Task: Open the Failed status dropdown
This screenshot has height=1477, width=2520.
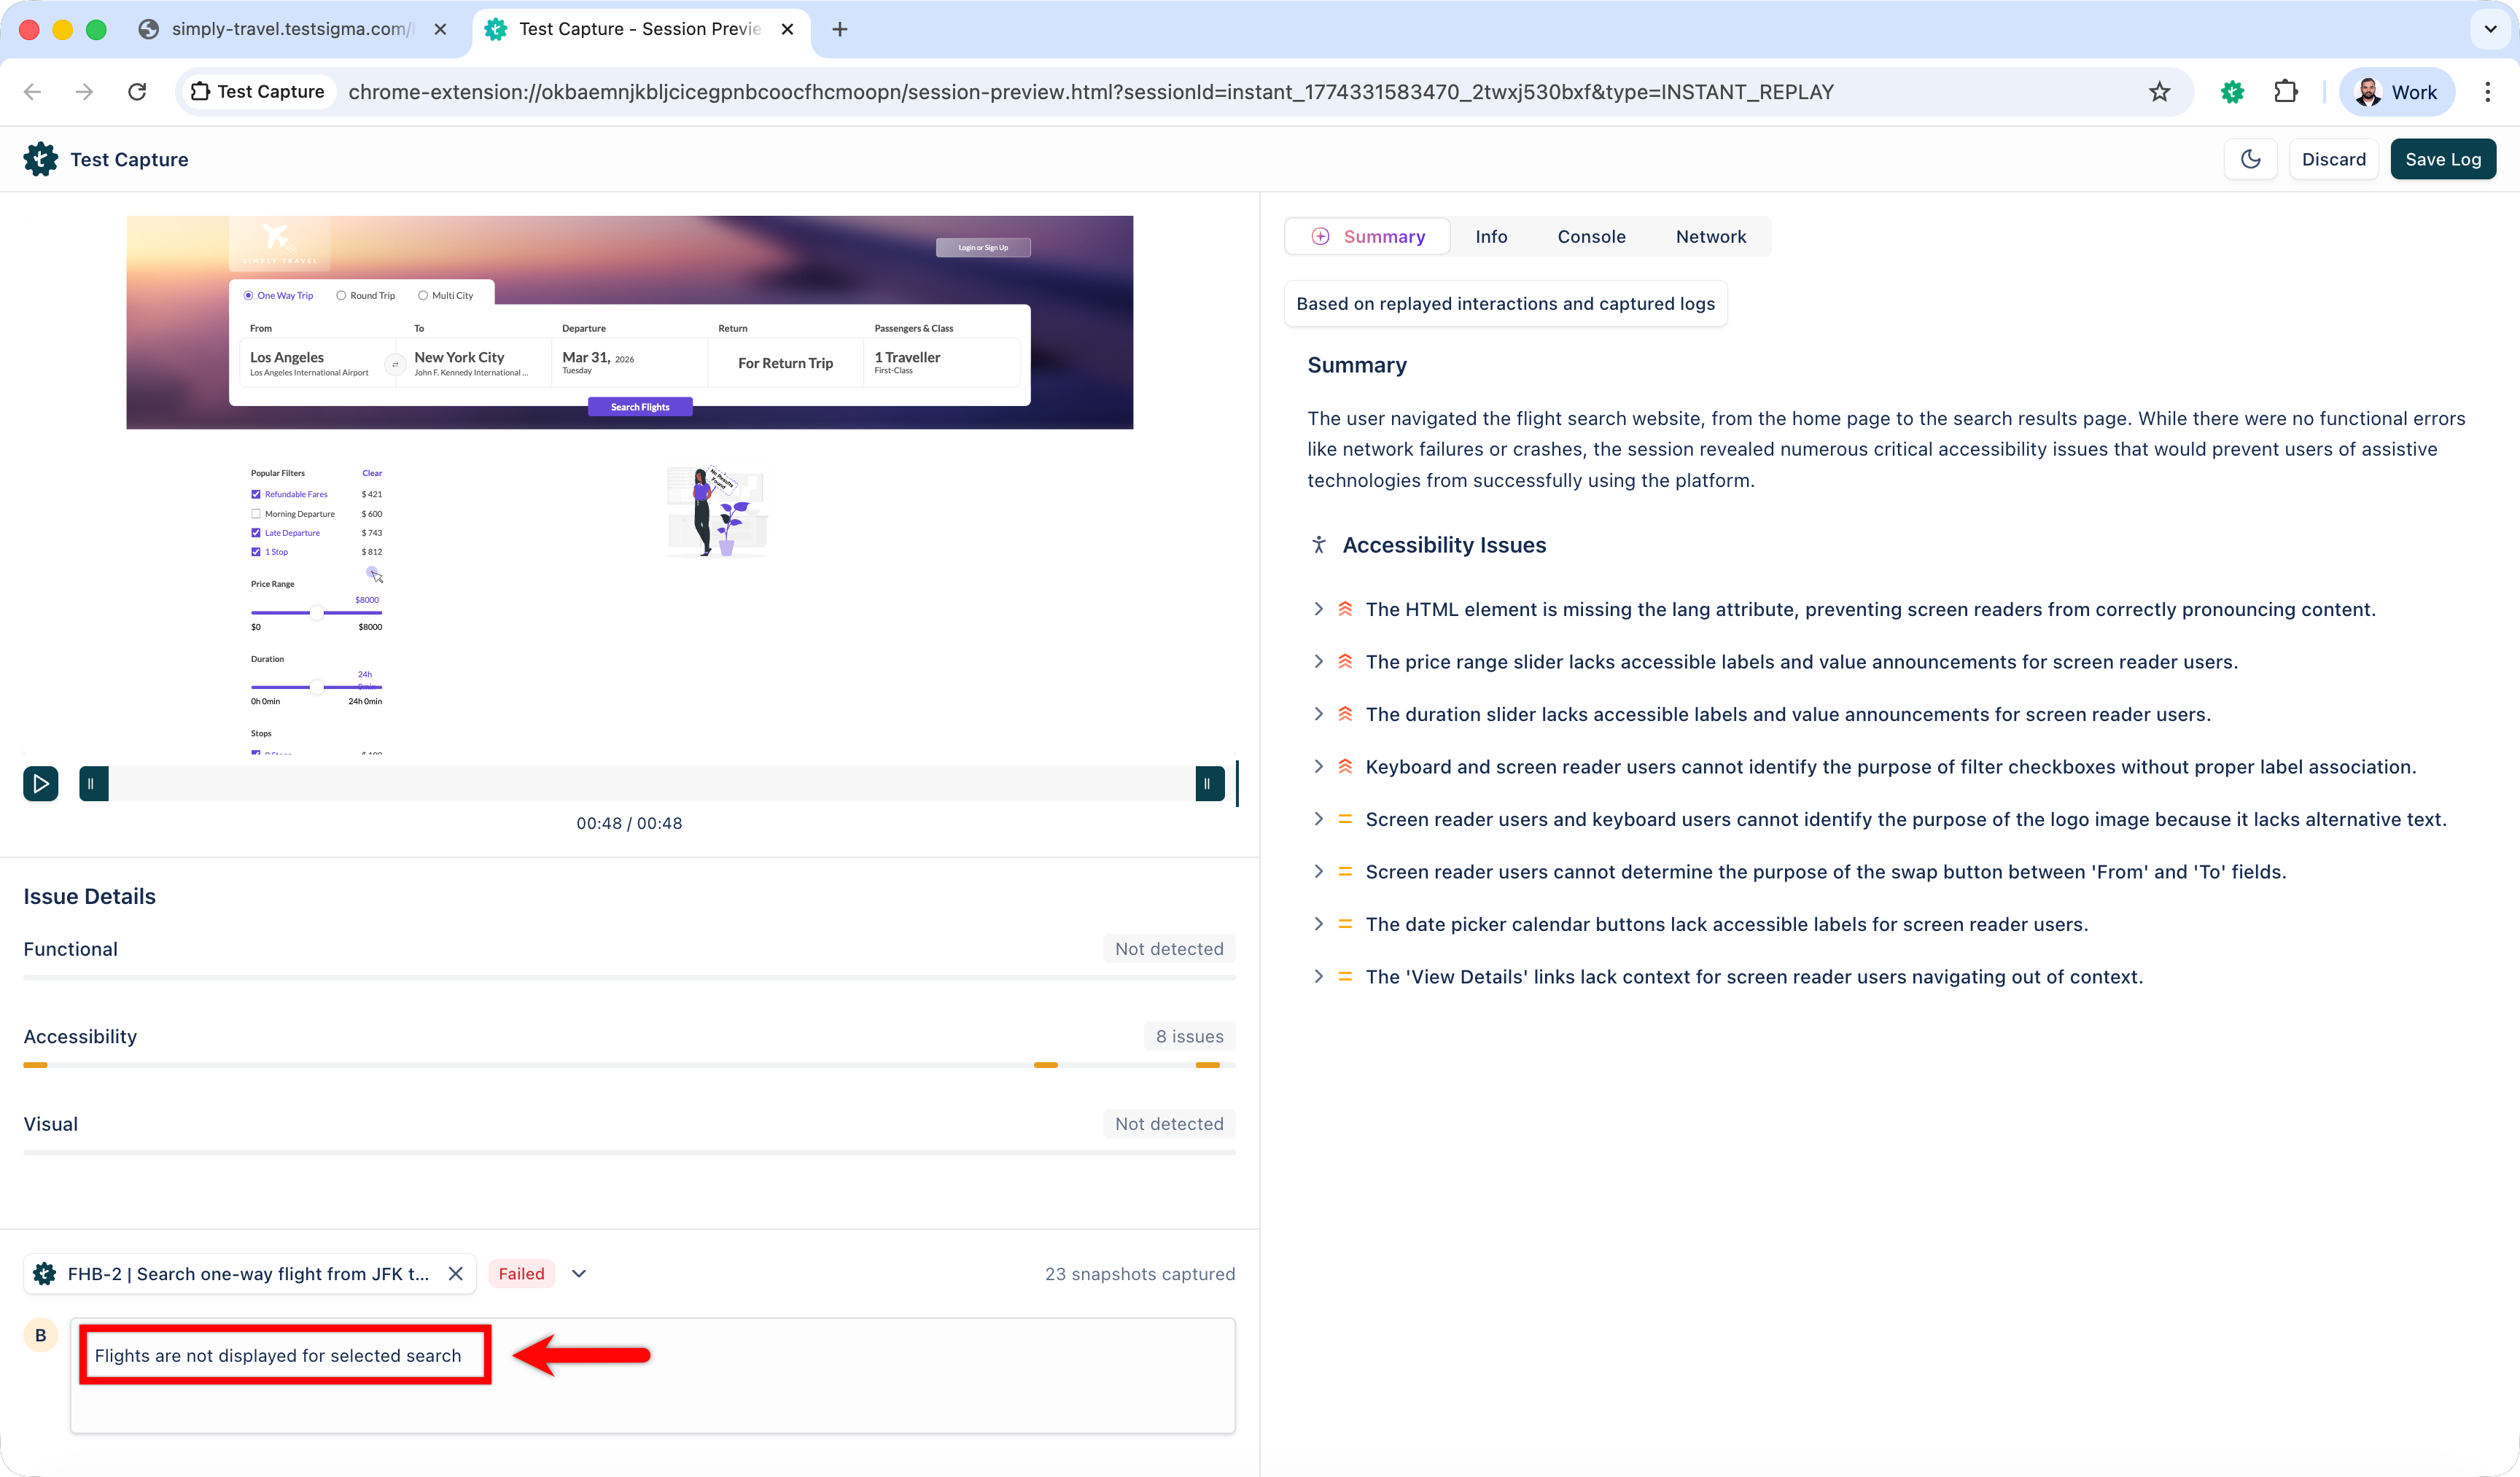Action: pyautogui.click(x=578, y=1273)
